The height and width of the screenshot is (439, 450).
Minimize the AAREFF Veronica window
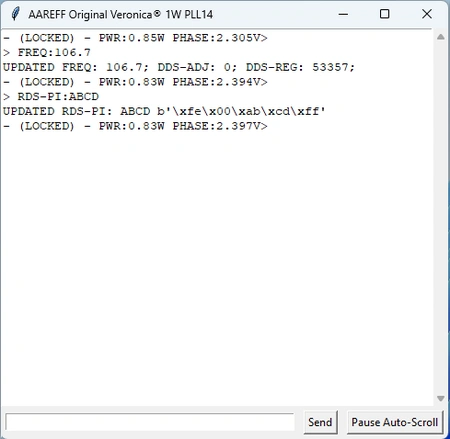[x=343, y=14]
